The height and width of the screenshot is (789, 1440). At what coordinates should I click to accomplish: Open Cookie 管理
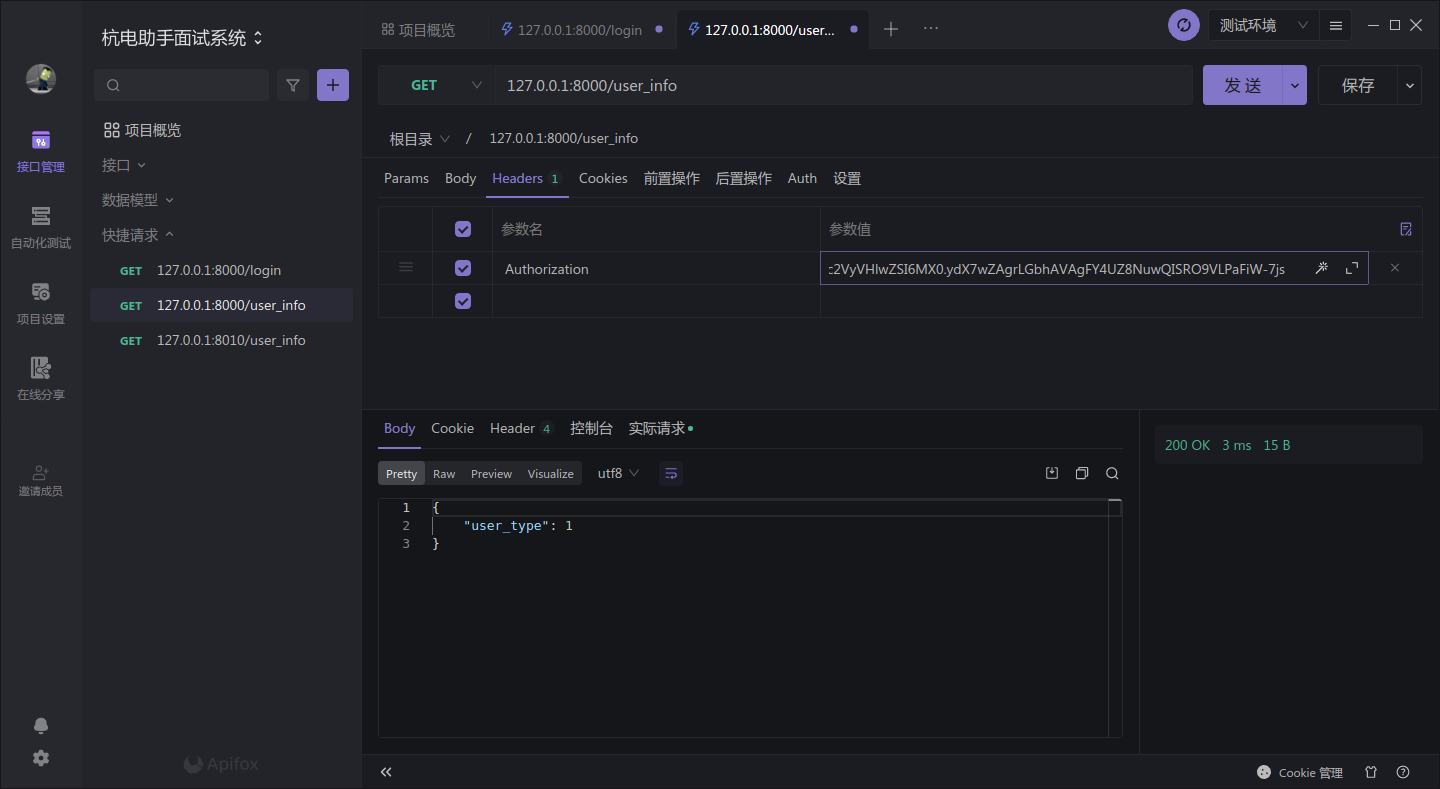click(1300, 772)
